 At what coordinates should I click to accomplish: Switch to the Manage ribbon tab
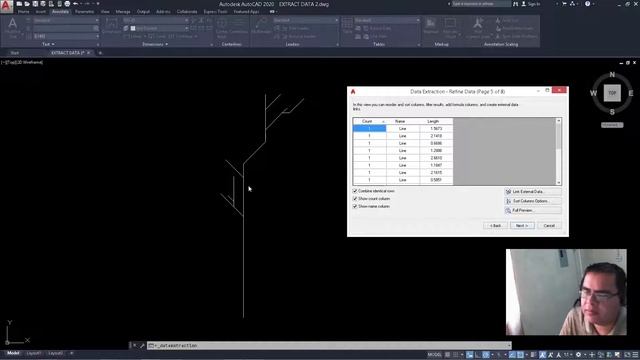coord(123,12)
